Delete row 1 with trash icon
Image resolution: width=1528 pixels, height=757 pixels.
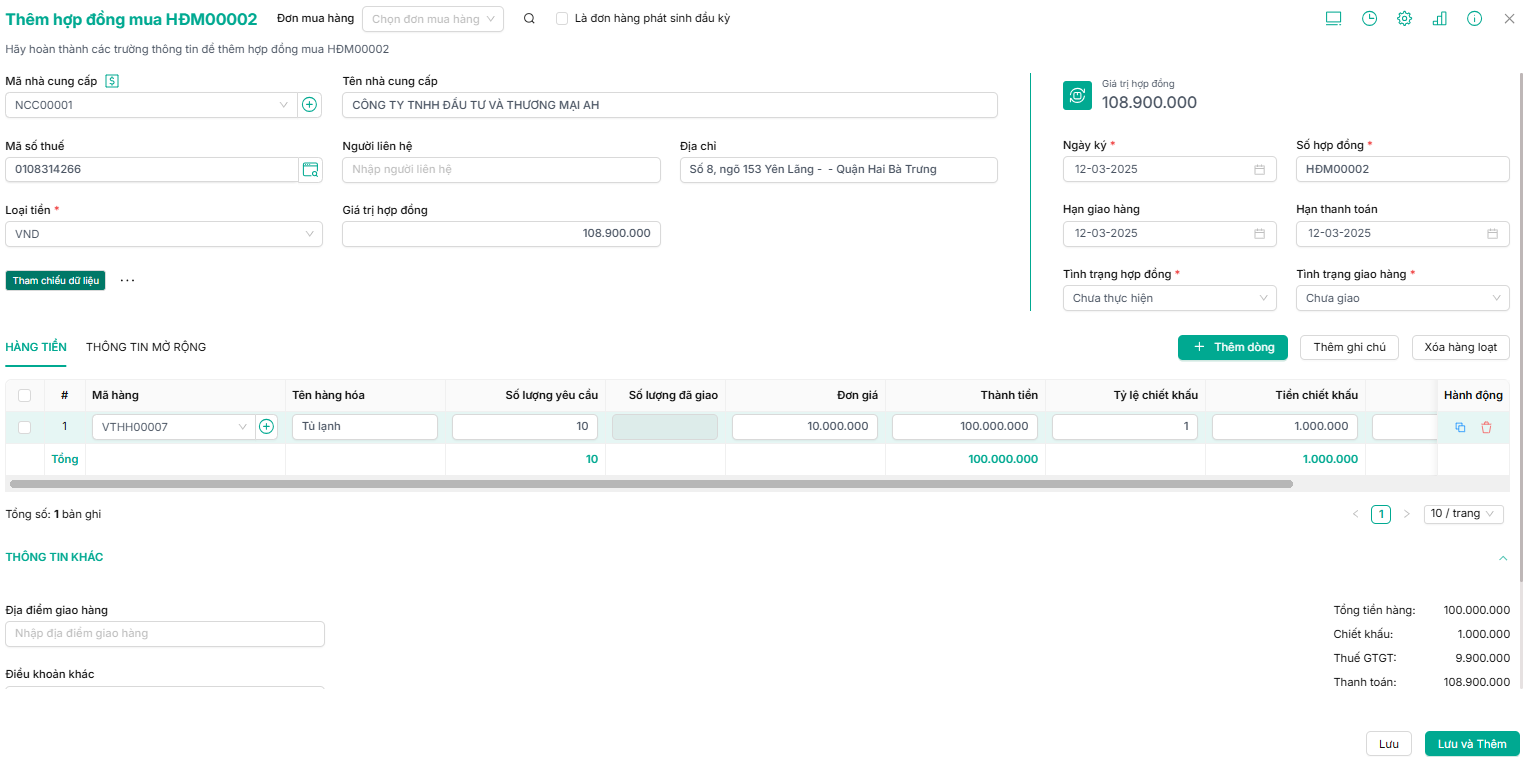click(x=1486, y=427)
